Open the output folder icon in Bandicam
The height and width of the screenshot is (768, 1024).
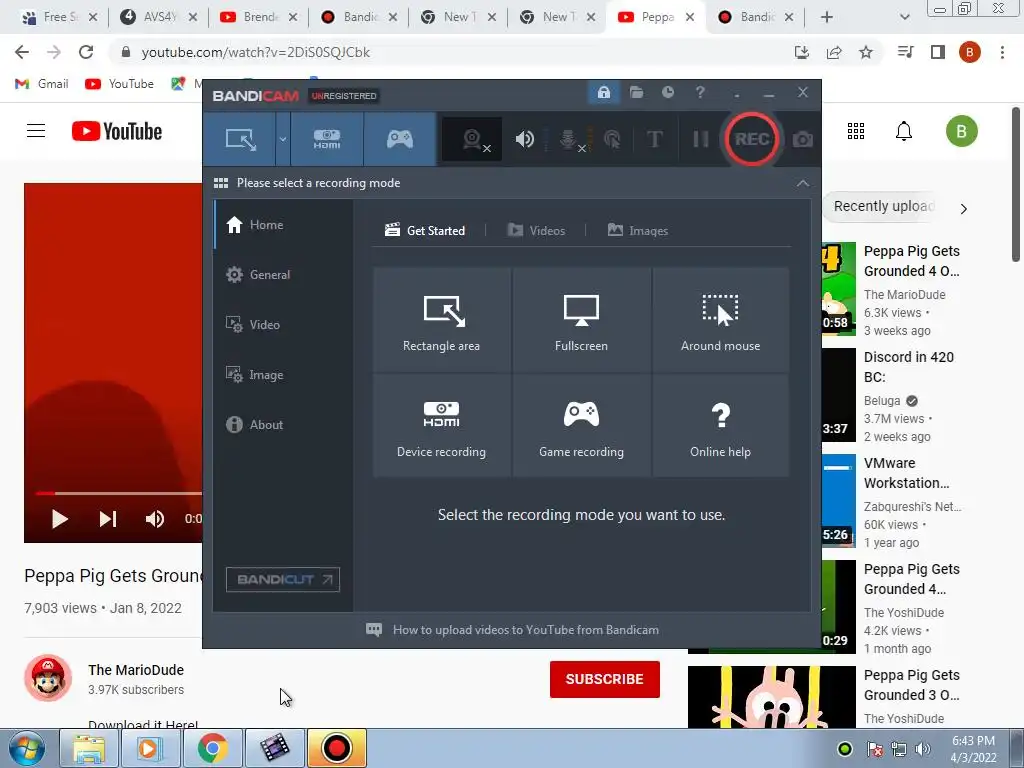point(636,92)
